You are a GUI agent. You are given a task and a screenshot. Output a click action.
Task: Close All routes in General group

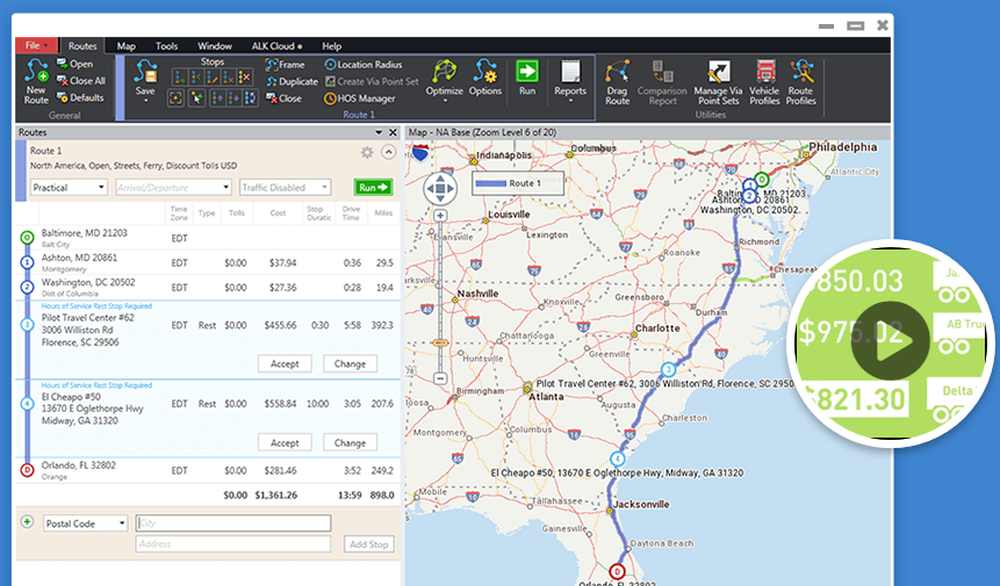coord(81,81)
